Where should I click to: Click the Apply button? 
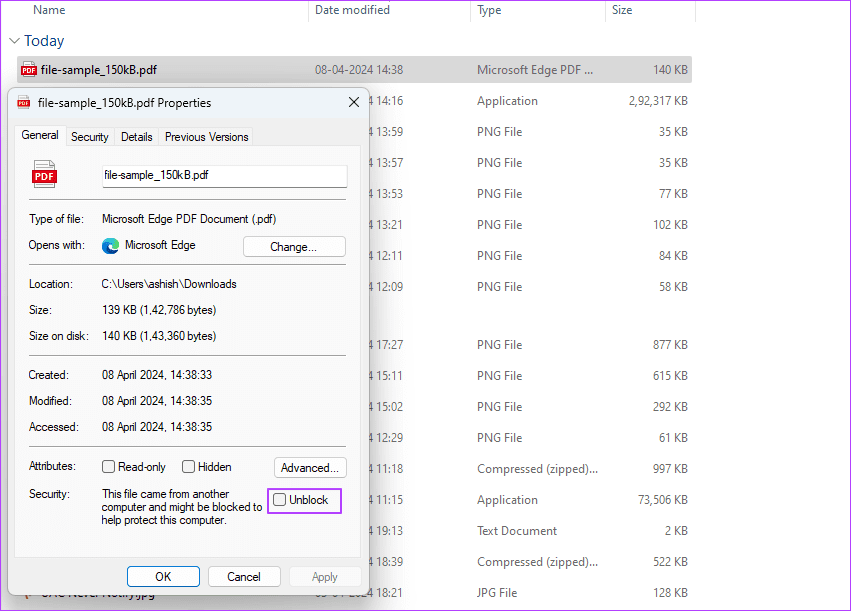pyautogui.click(x=325, y=577)
